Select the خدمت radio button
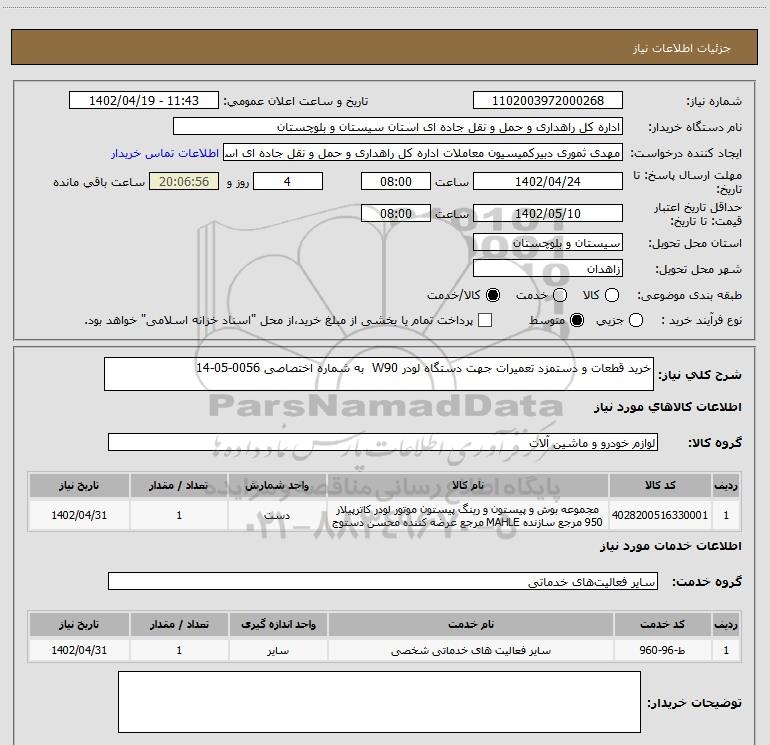The height and width of the screenshot is (745, 770). coord(560,295)
